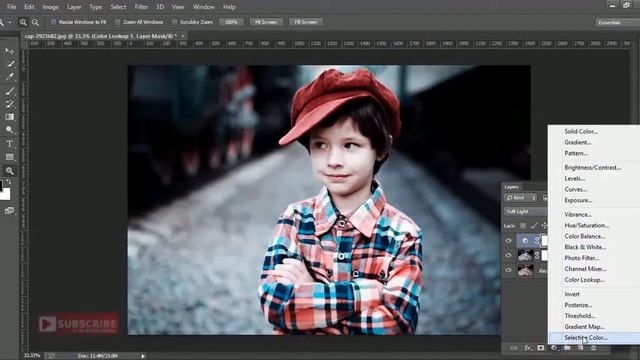
Task: Click the Zoom In magnifier in options bar
Action: tap(23, 22)
